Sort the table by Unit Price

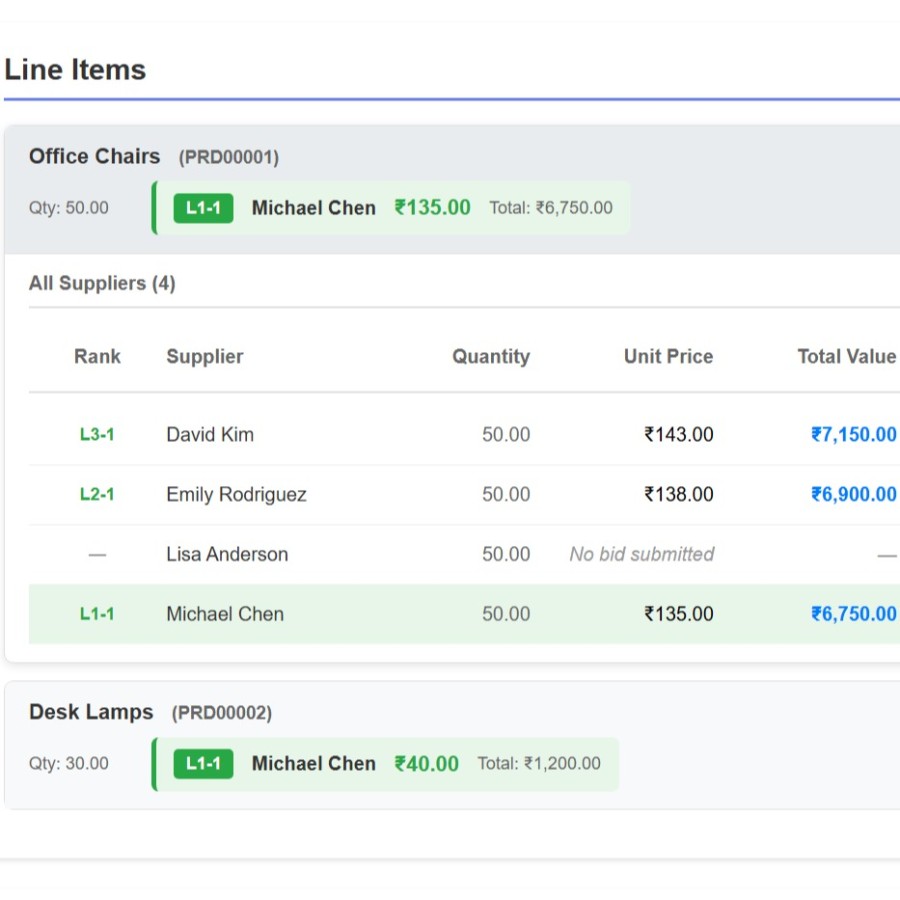click(x=668, y=357)
